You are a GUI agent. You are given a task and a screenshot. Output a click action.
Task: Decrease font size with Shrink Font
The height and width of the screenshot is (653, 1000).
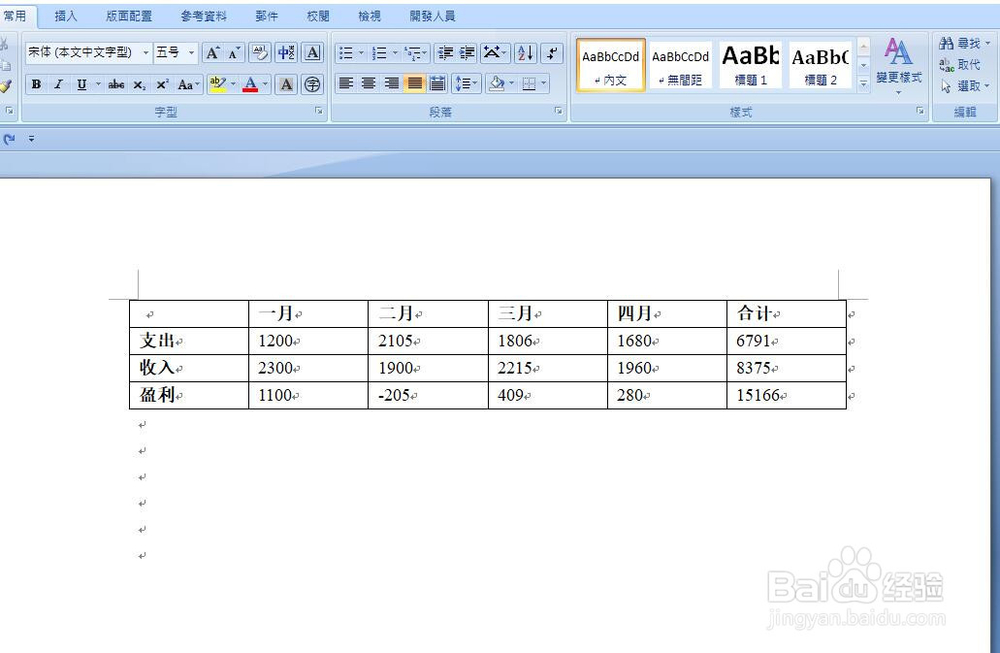coord(234,52)
